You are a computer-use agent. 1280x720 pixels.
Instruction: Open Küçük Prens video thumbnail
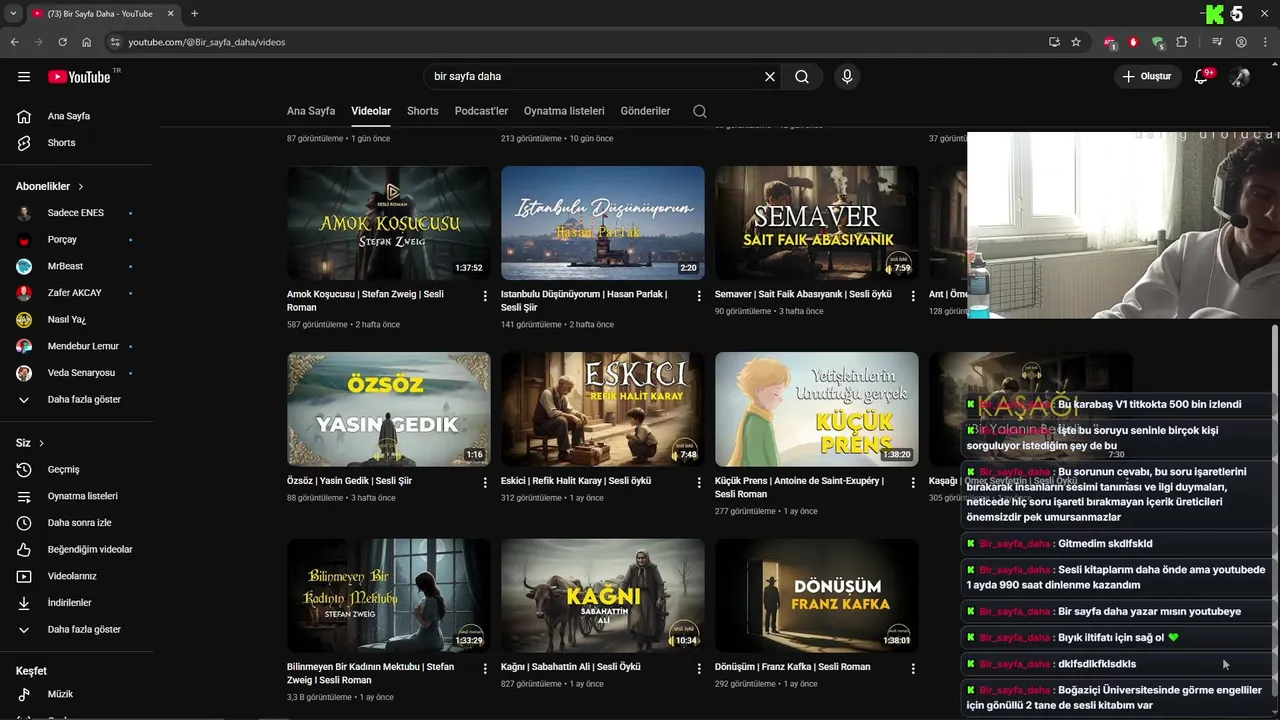tap(817, 409)
